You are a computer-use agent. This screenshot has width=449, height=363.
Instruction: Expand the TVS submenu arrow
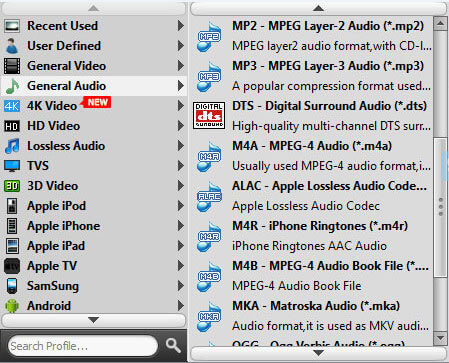click(x=180, y=166)
